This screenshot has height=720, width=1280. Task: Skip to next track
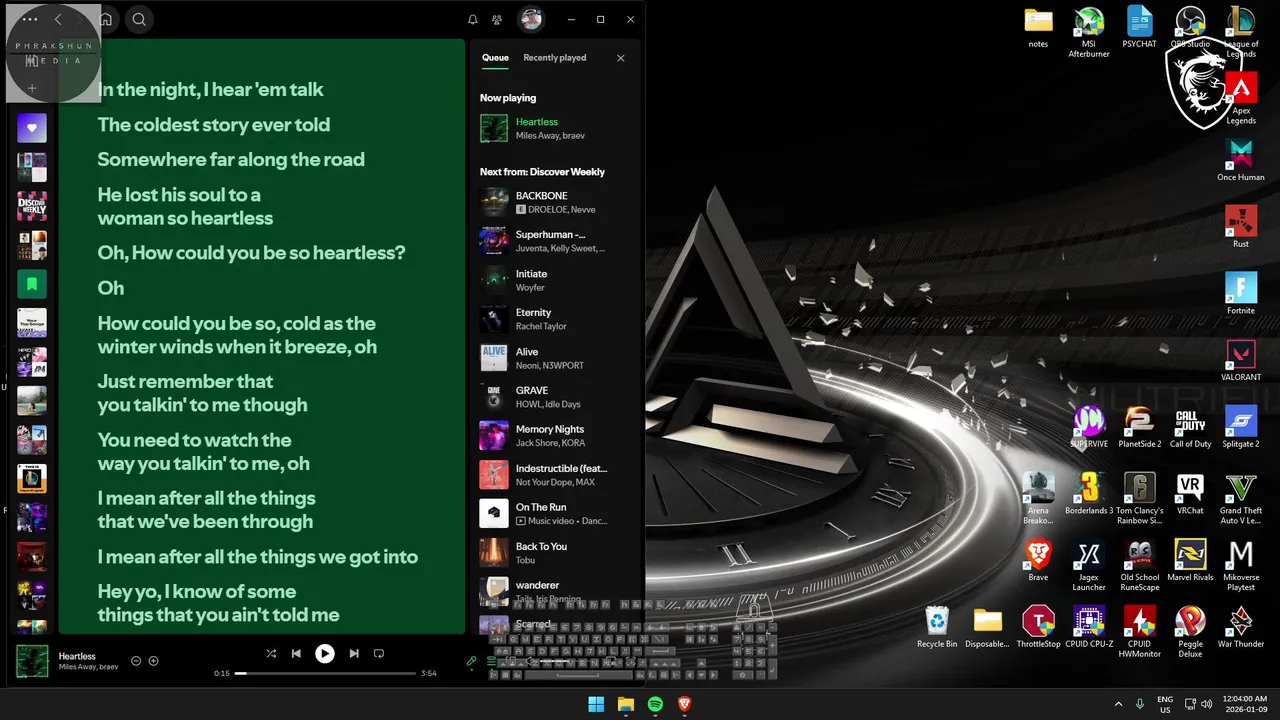pos(354,653)
